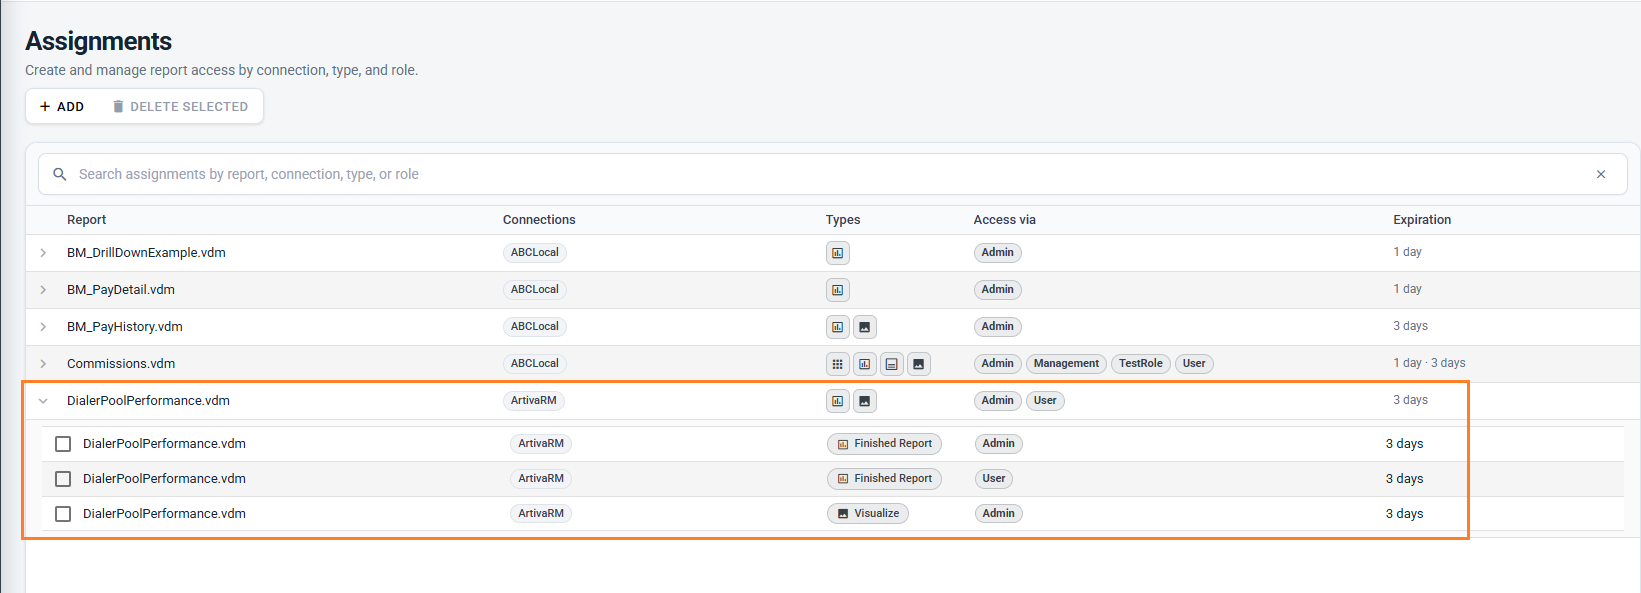The width and height of the screenshot is (1641, 593).
Task: Click the '3 days' expiration for BM_PayHistory.vdm
Action: pyautogui.click(x=1410, y=326)
